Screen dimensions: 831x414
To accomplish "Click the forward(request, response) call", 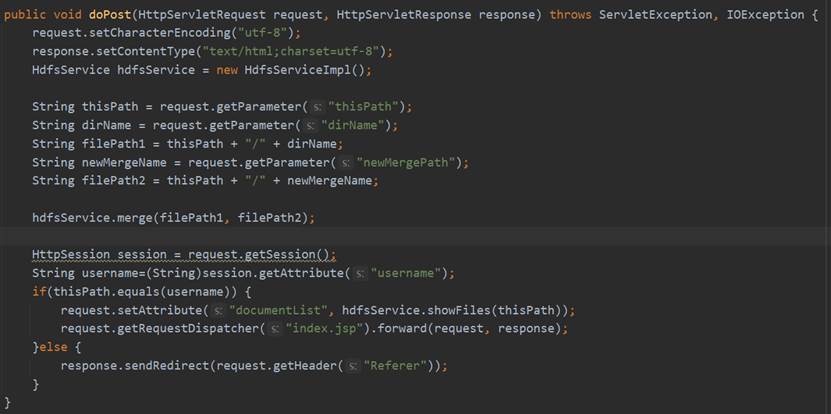I will pyautogui.click(x=469, y=328).
